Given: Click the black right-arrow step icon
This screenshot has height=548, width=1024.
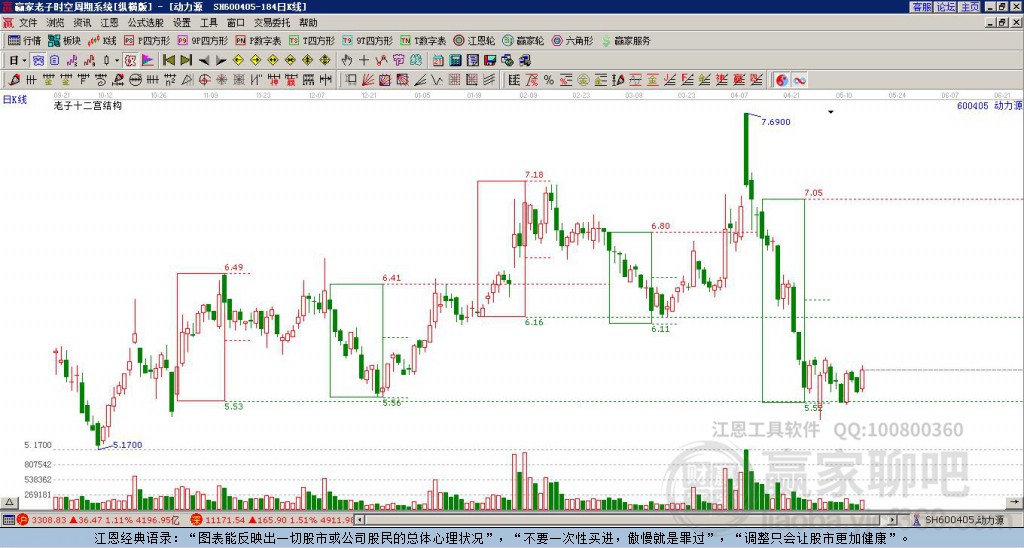Looking at the screenshot, I should pyautogui.click(x=221, y=60).
